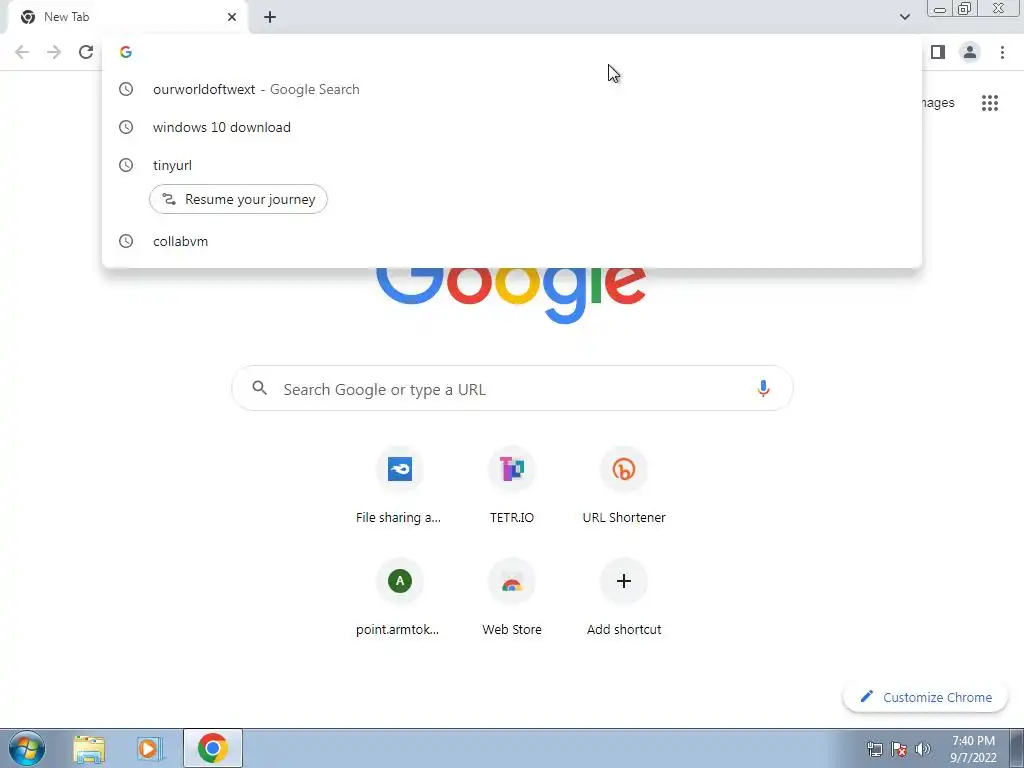Open the Google apps grid

[x=989, y=103]
